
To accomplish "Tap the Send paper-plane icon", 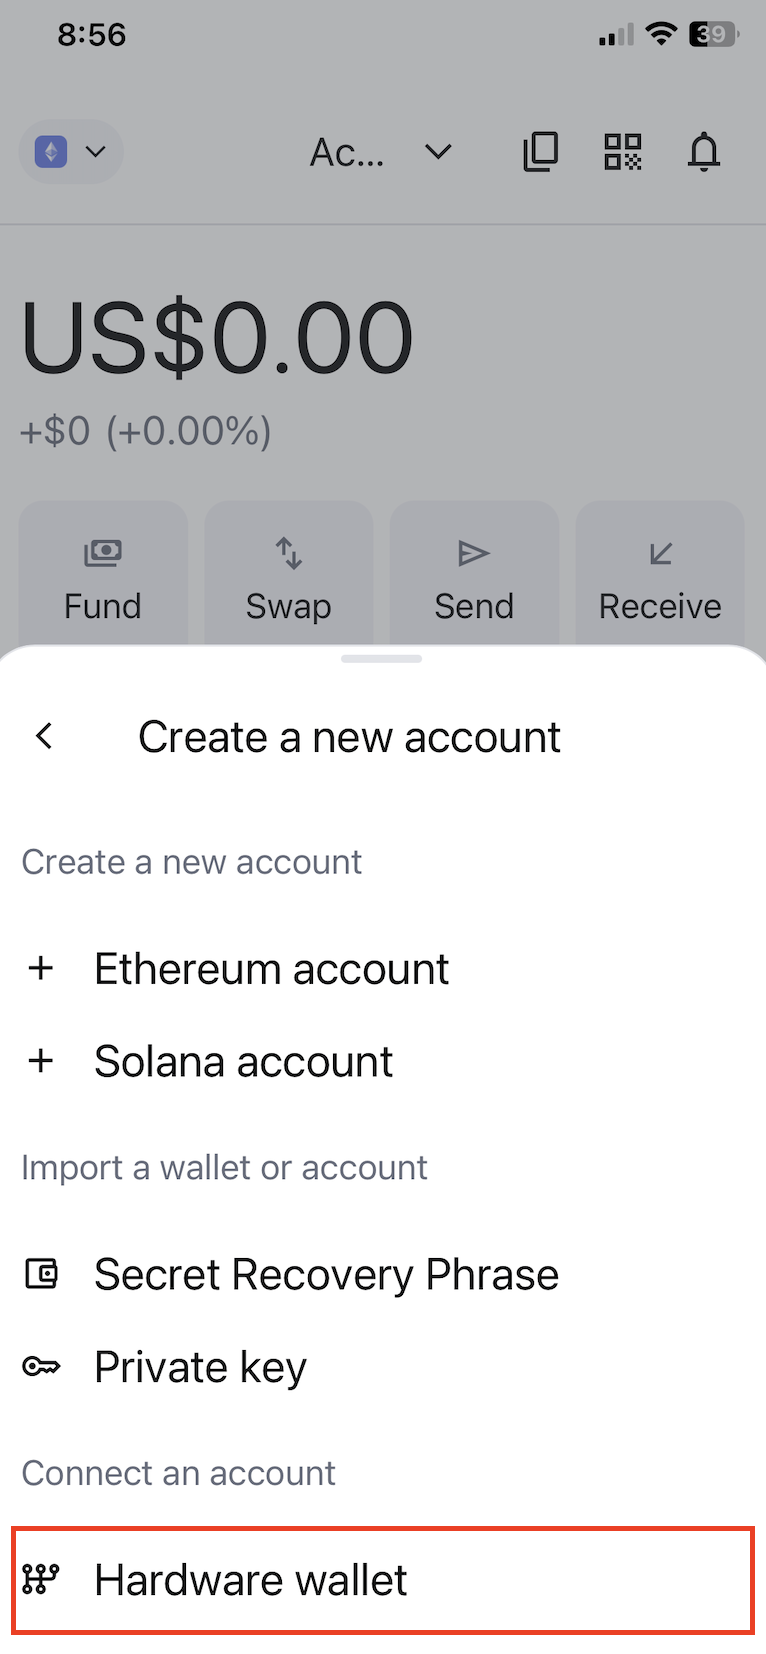I will [474, 553].
